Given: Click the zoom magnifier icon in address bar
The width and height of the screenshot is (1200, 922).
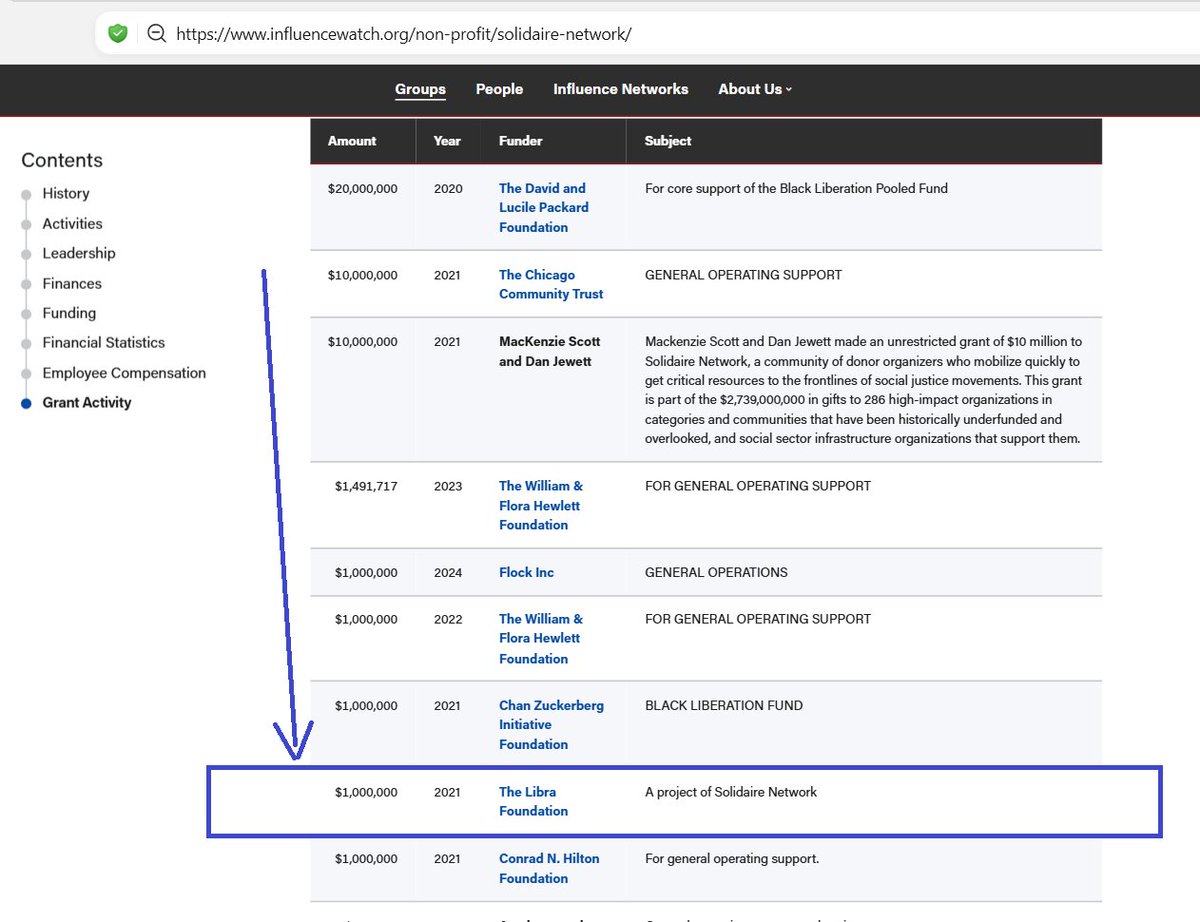Looking at the screenshot, I should [156, 33].
